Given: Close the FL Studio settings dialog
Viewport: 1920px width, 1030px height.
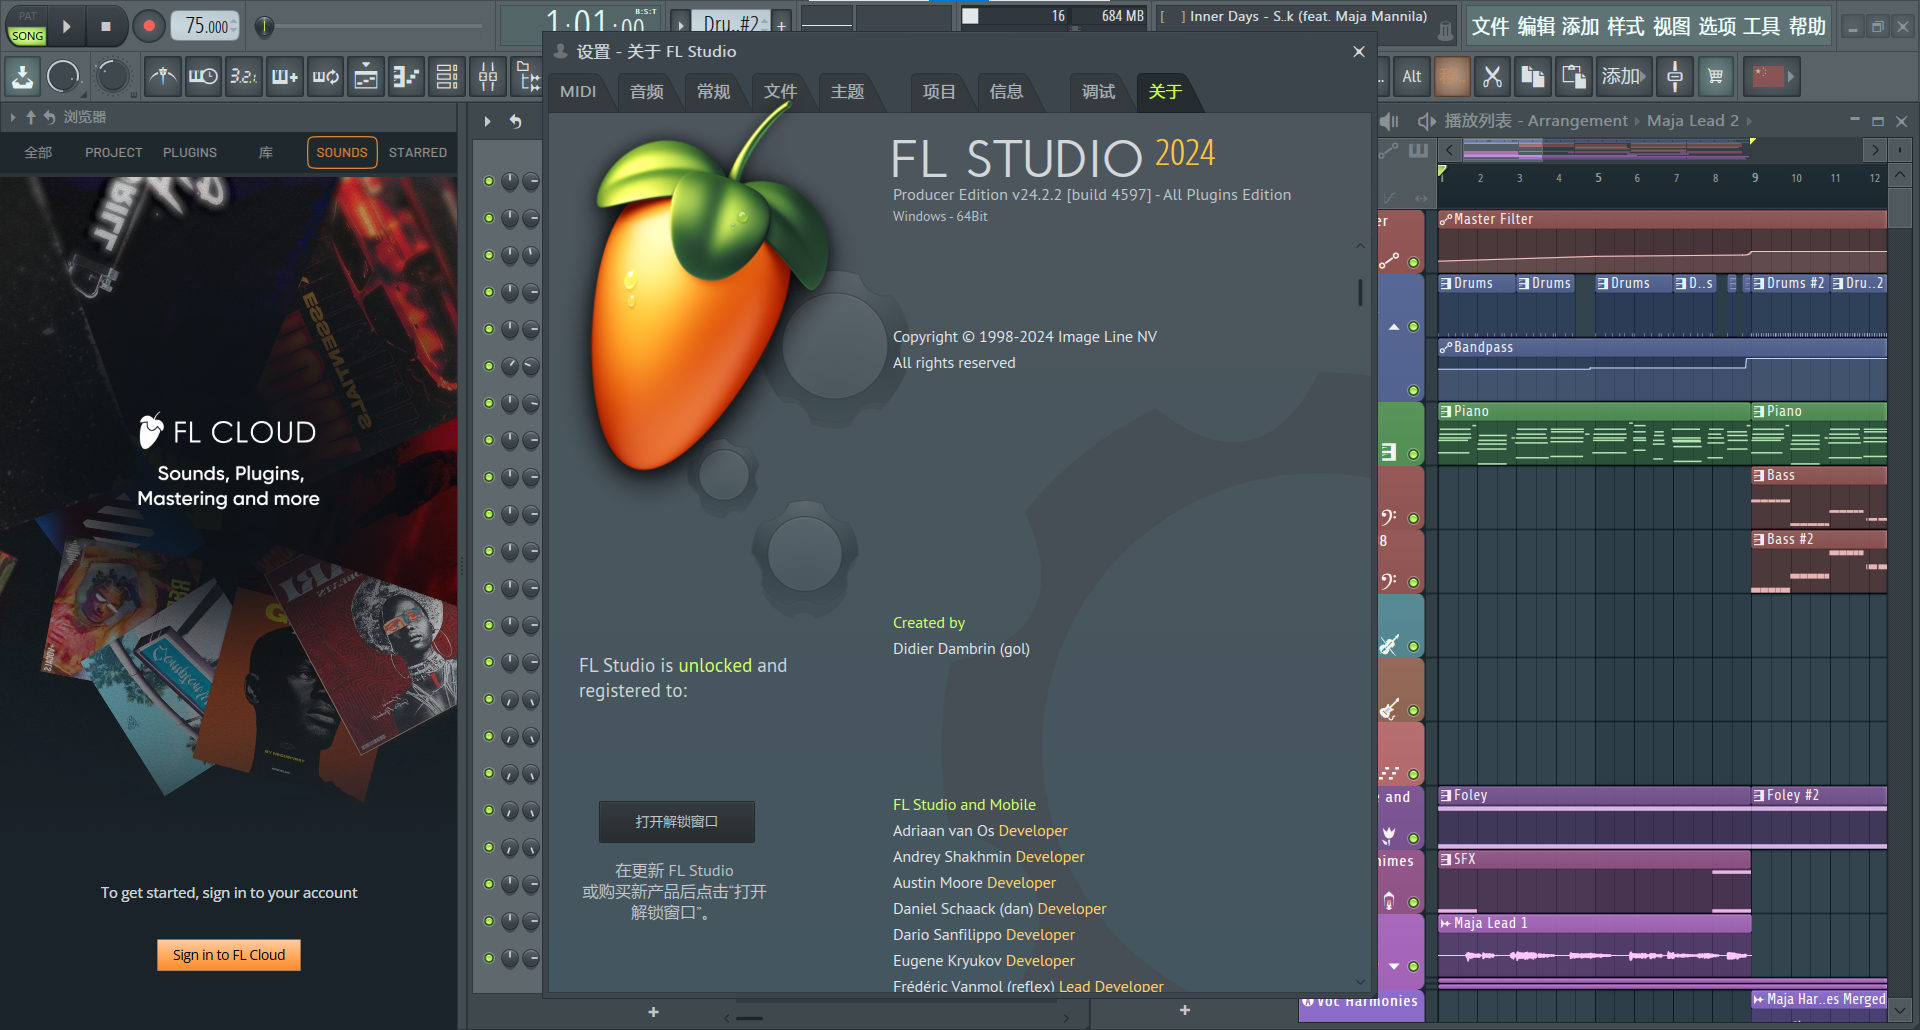Looking at the screenshot, I should (x=1358, y=52).
